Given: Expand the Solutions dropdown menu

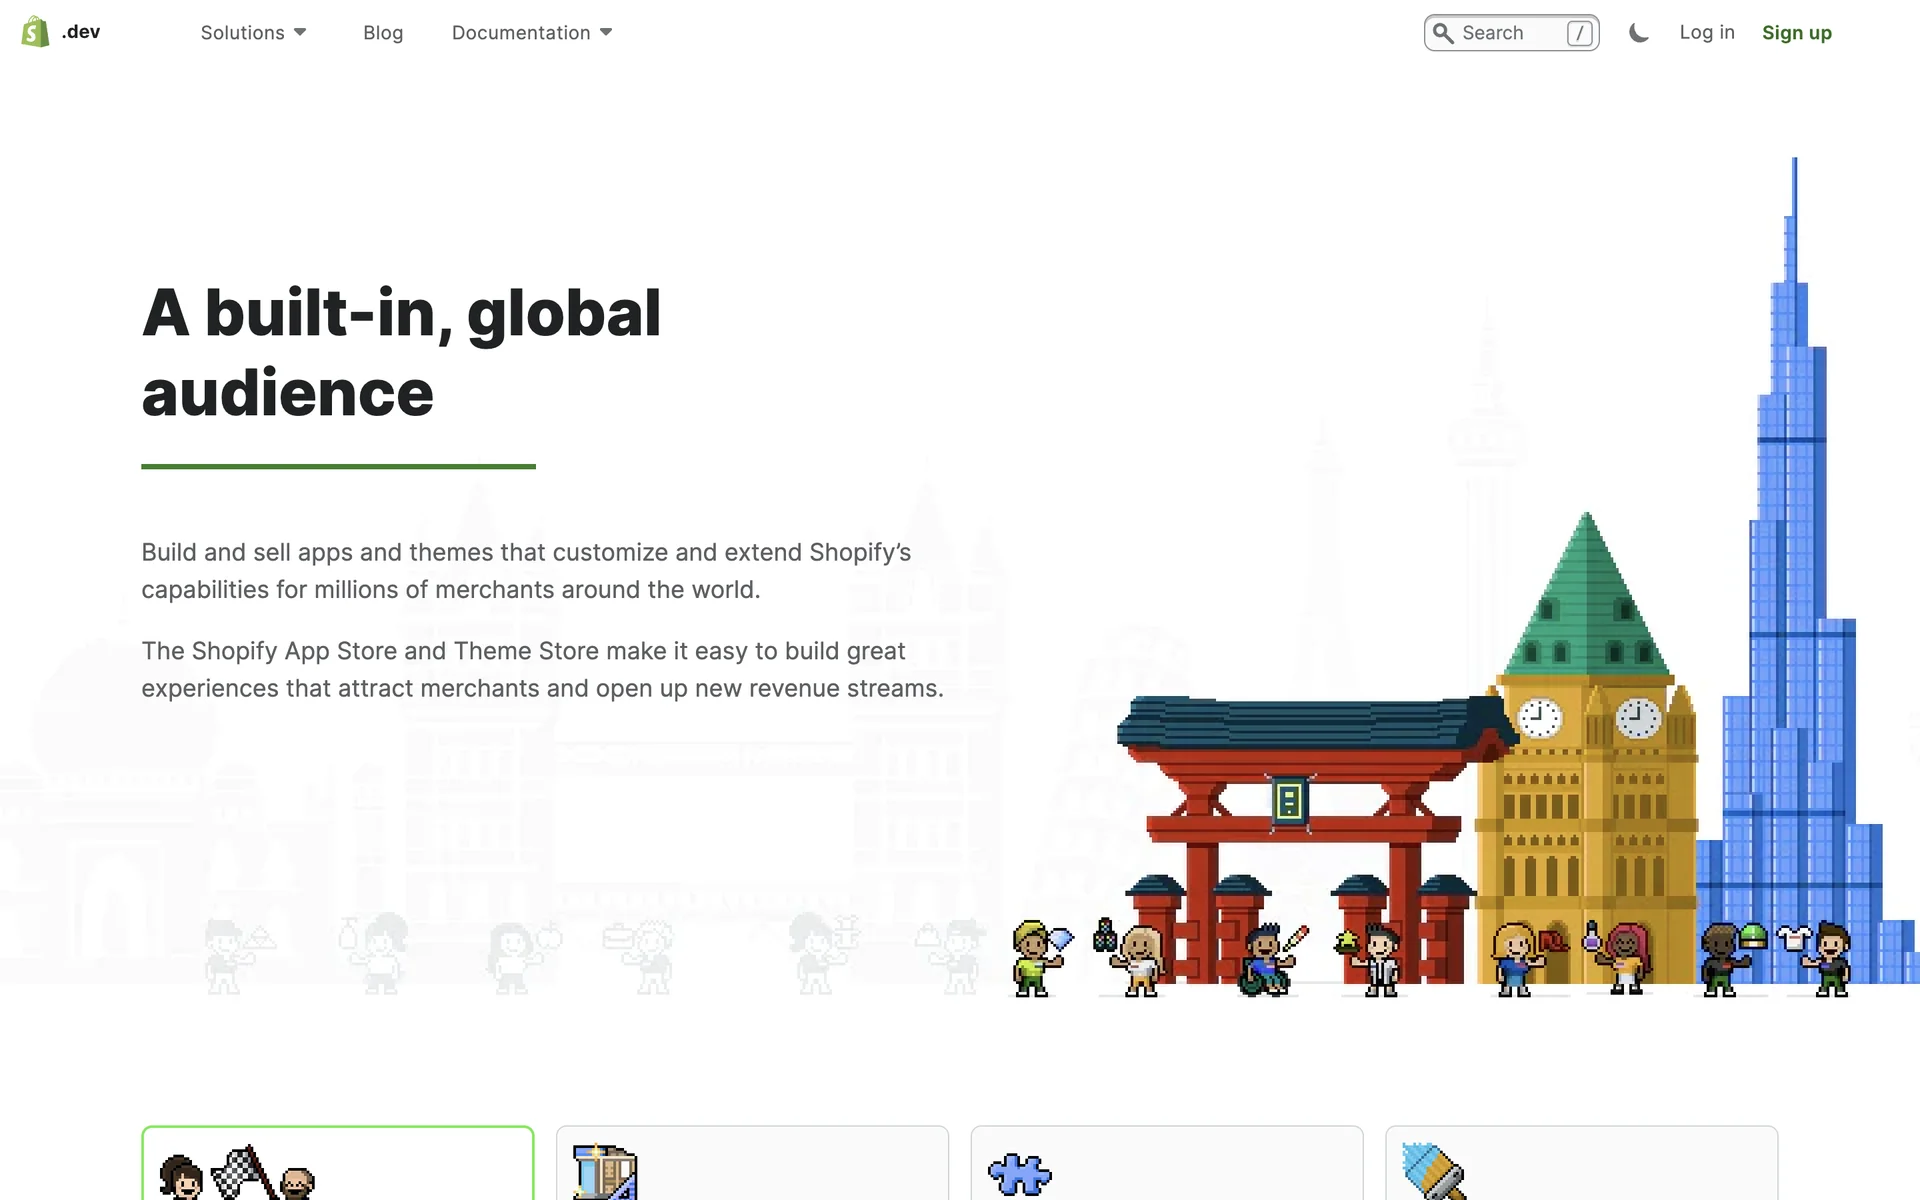Looking at the screenshot, I should tap(243, 33).
